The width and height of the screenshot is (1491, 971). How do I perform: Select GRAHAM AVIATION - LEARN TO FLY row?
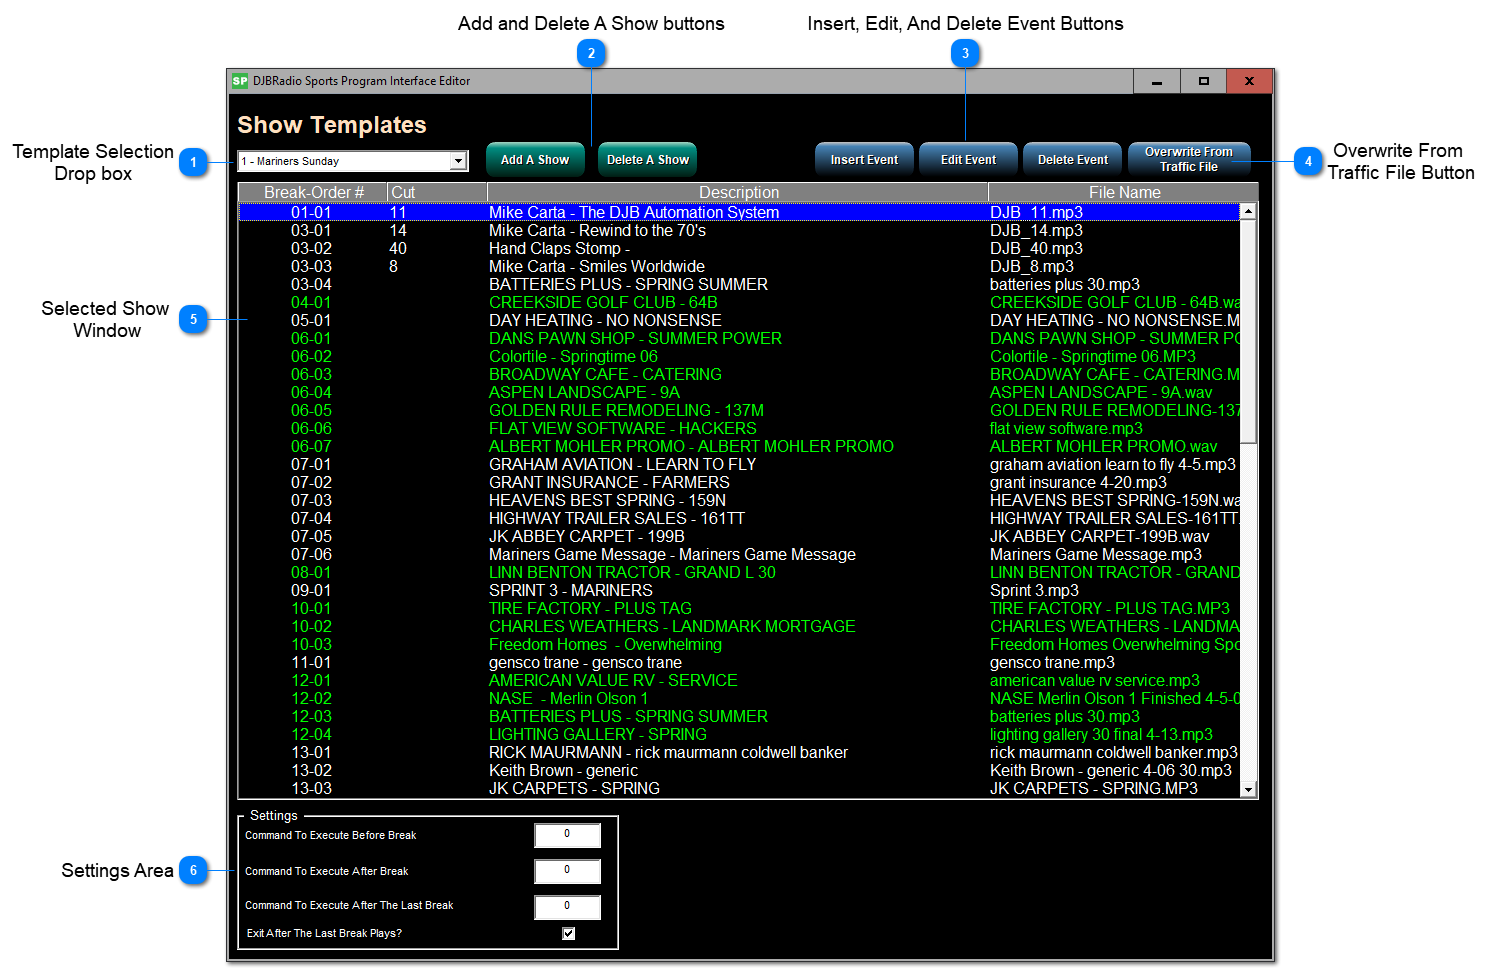coord(740,464)
